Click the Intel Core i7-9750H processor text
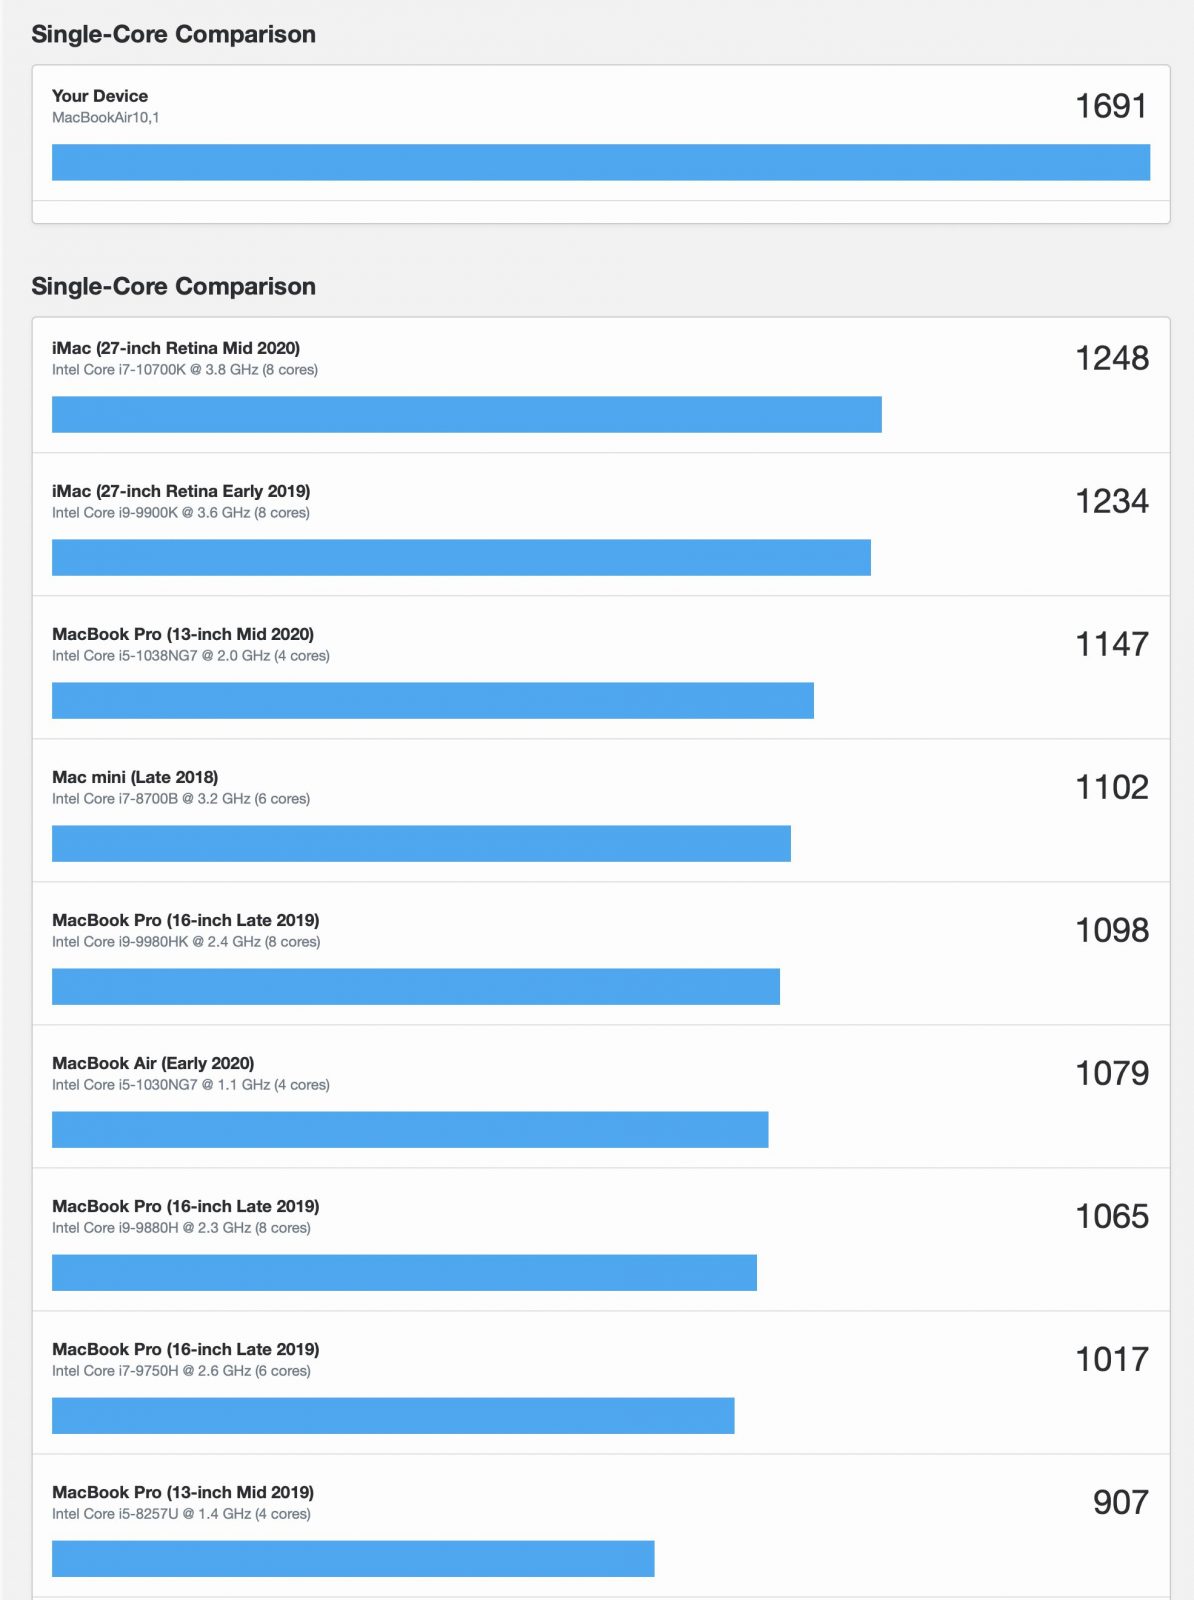Viewport: 1194px width, 1600px height. (x=181, y=1371)
